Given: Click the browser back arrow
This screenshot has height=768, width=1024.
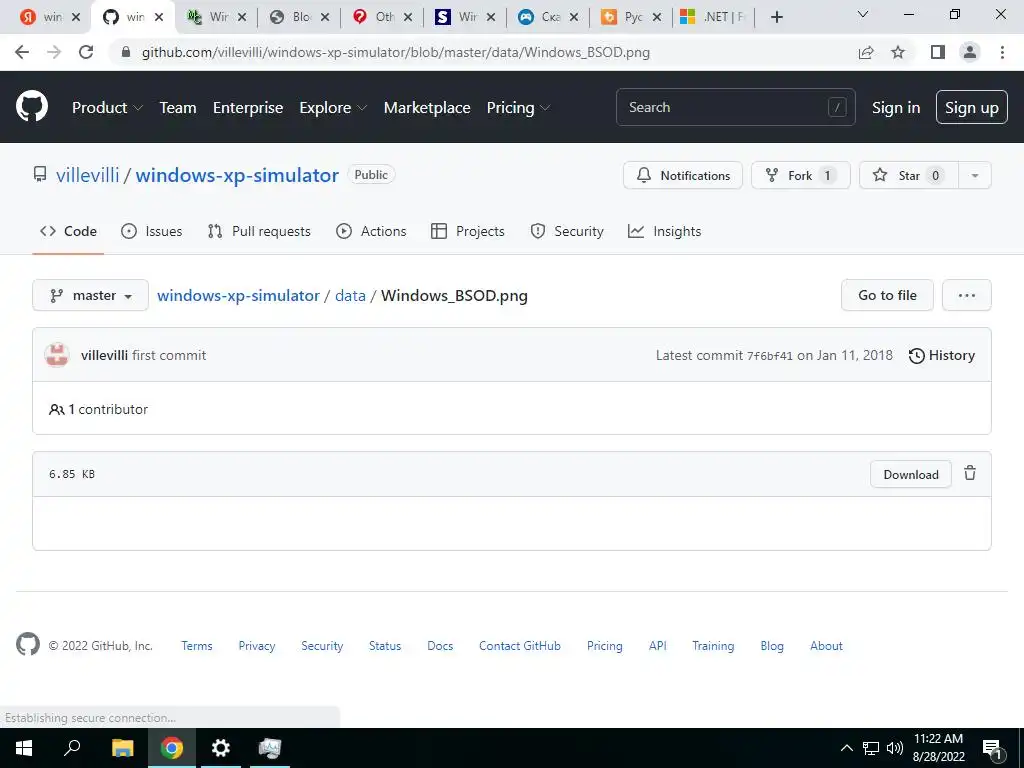Looking at the screenshot, I should [x=22, y=52].
